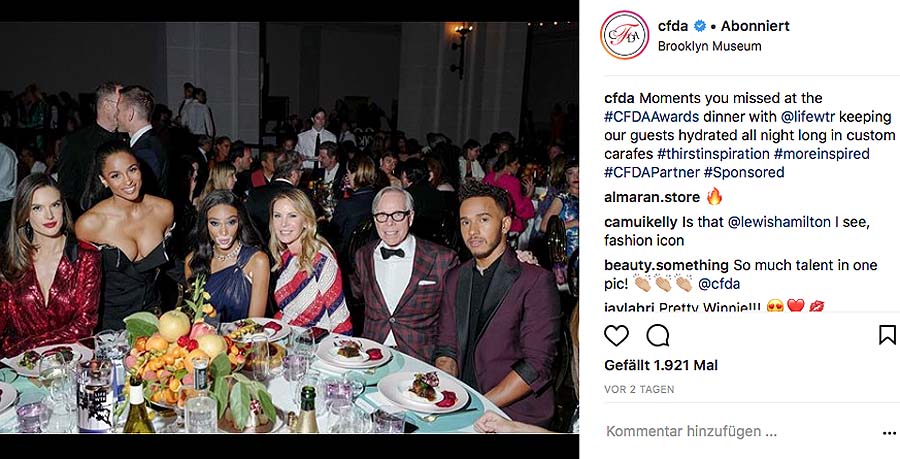The image size is (900, 459).
Task: Visit the @lewishamilton mention in comment
Action: pos(779,222)
